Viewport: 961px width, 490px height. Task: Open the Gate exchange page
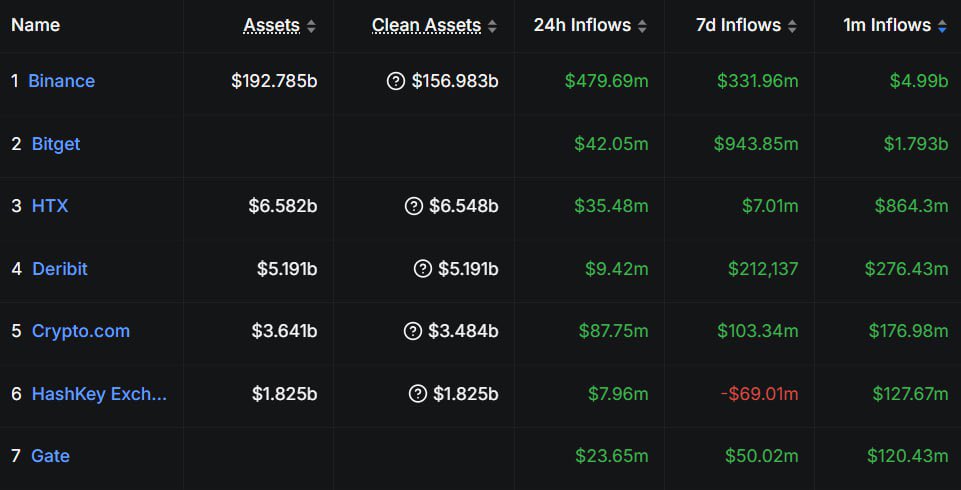51,456
